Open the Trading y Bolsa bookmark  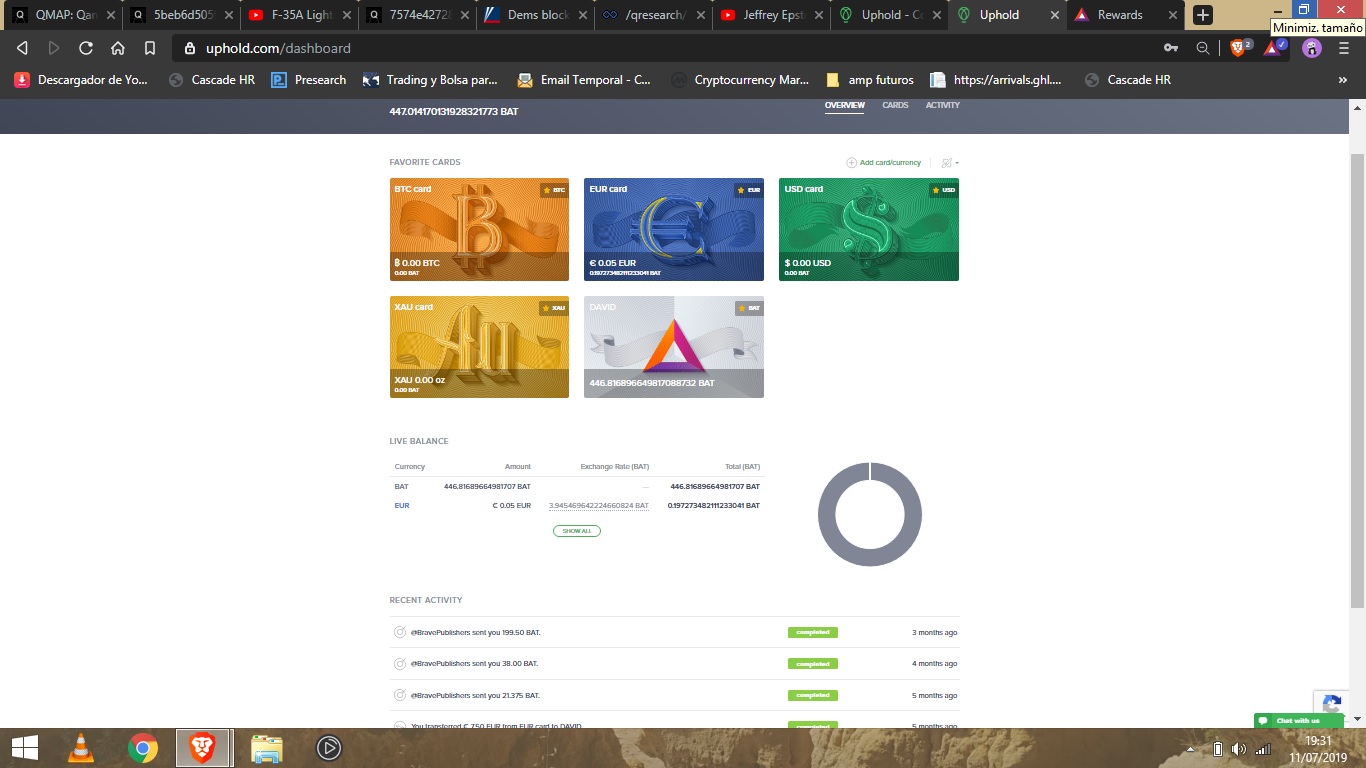click(430, 80)
